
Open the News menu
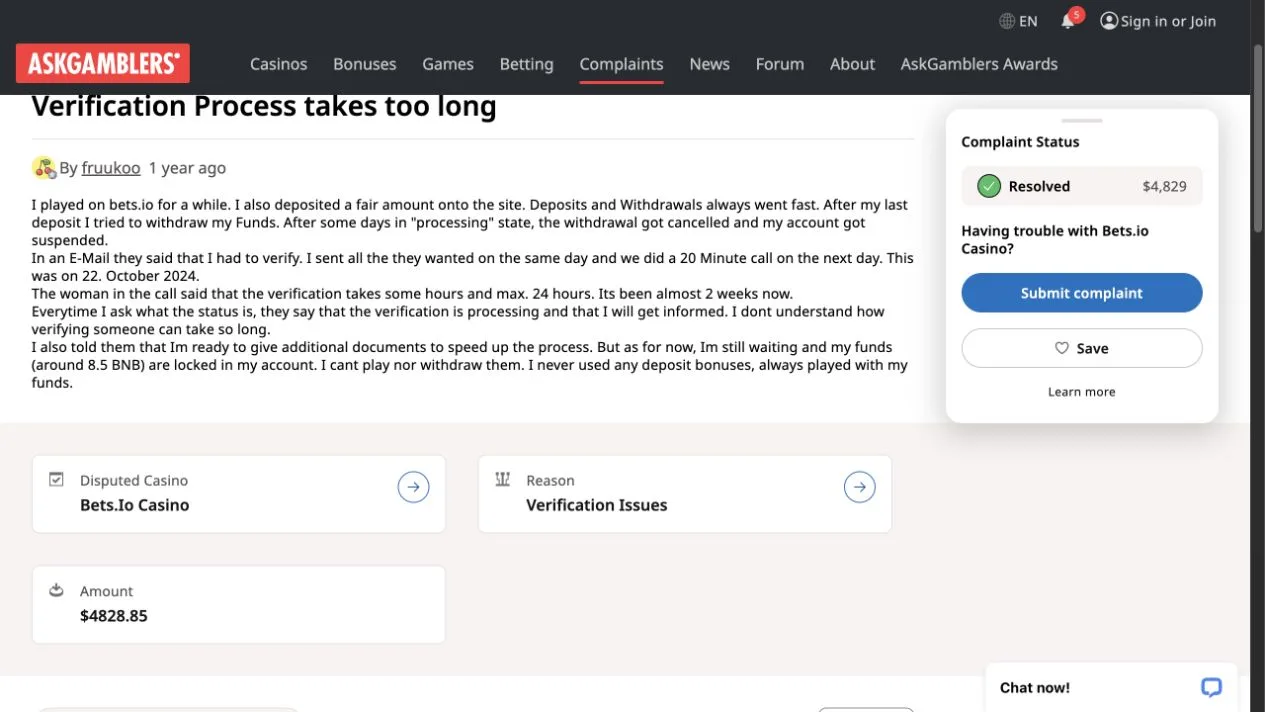tap(709, 64)
